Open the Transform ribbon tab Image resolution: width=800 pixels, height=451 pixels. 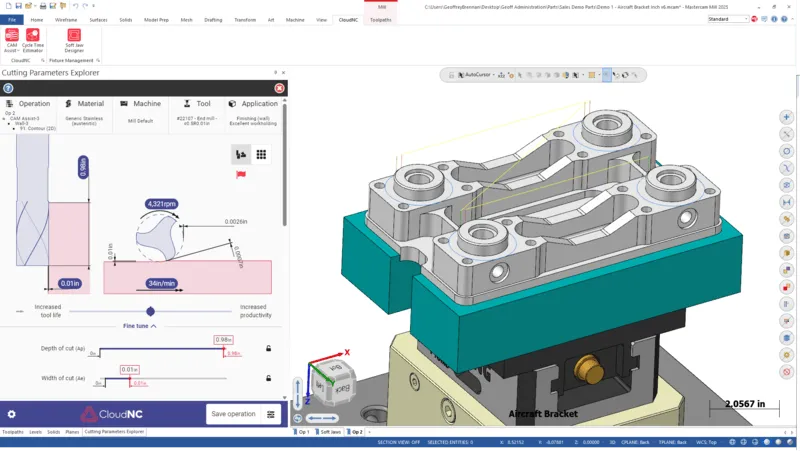click(245, 20)
